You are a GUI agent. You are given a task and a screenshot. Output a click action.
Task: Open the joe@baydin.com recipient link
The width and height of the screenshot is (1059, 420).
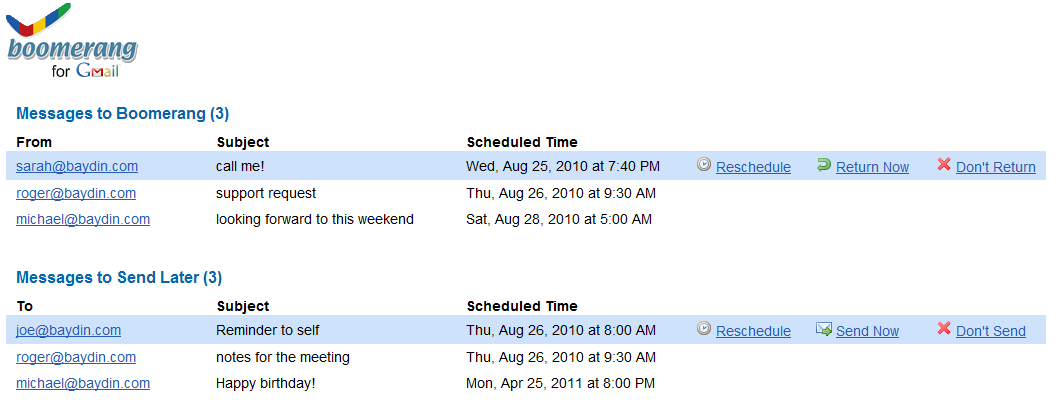(x=68, y=330)
